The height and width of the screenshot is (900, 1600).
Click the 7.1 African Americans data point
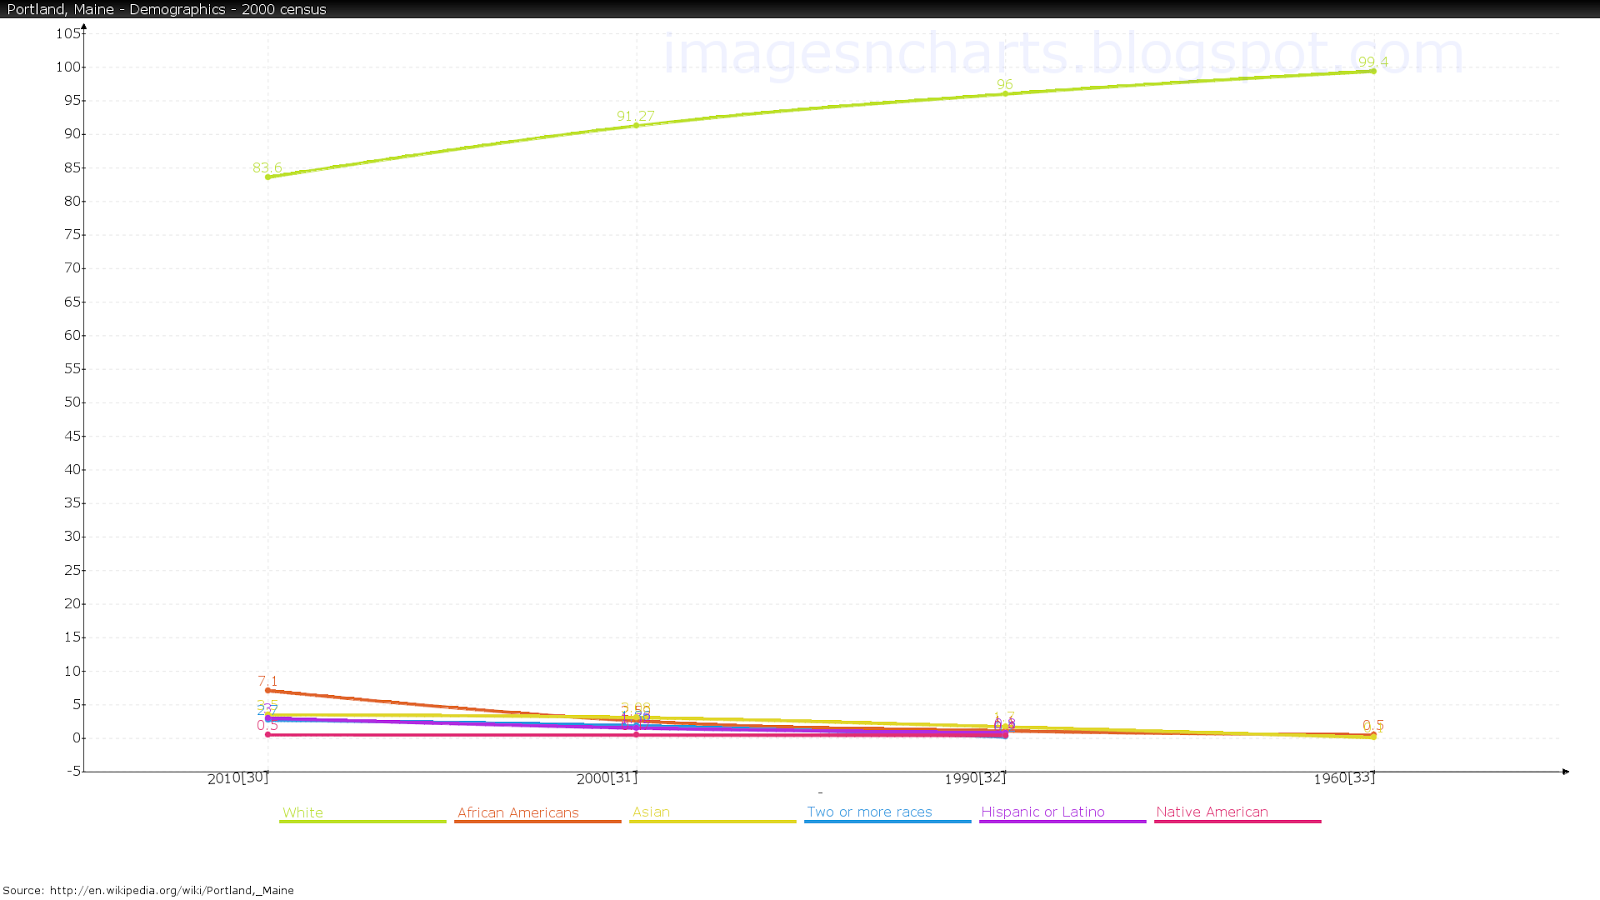[x=268, y=689]
